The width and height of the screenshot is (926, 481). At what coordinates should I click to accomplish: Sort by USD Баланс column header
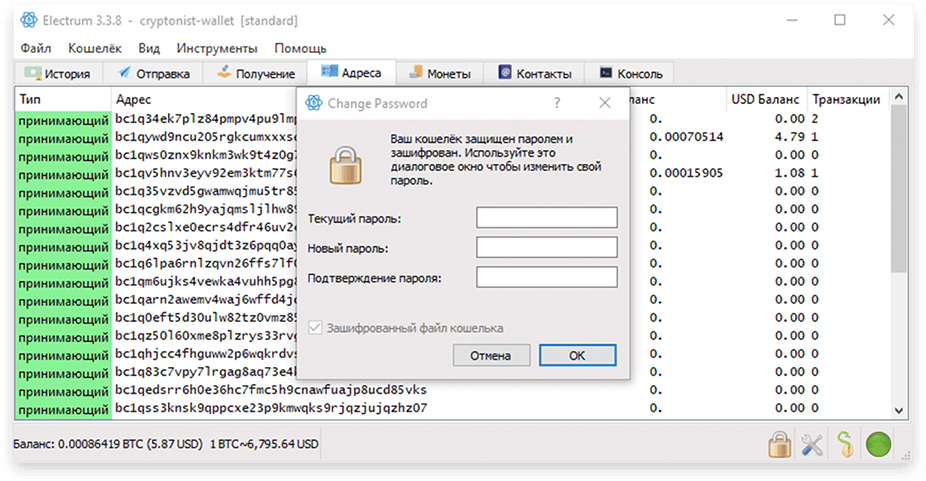pos(766,99)
